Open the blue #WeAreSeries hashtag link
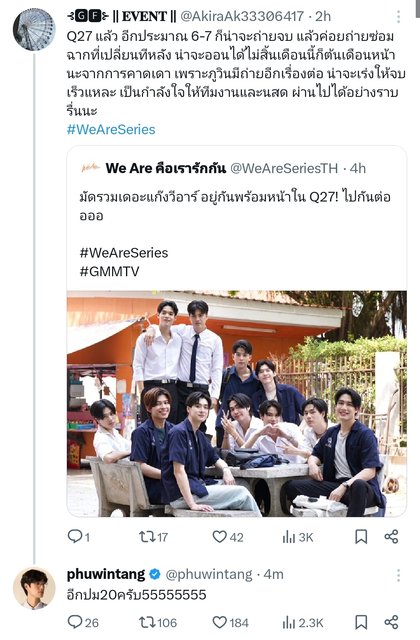This screenshot has height=640, width=420. tap(111, 129)
